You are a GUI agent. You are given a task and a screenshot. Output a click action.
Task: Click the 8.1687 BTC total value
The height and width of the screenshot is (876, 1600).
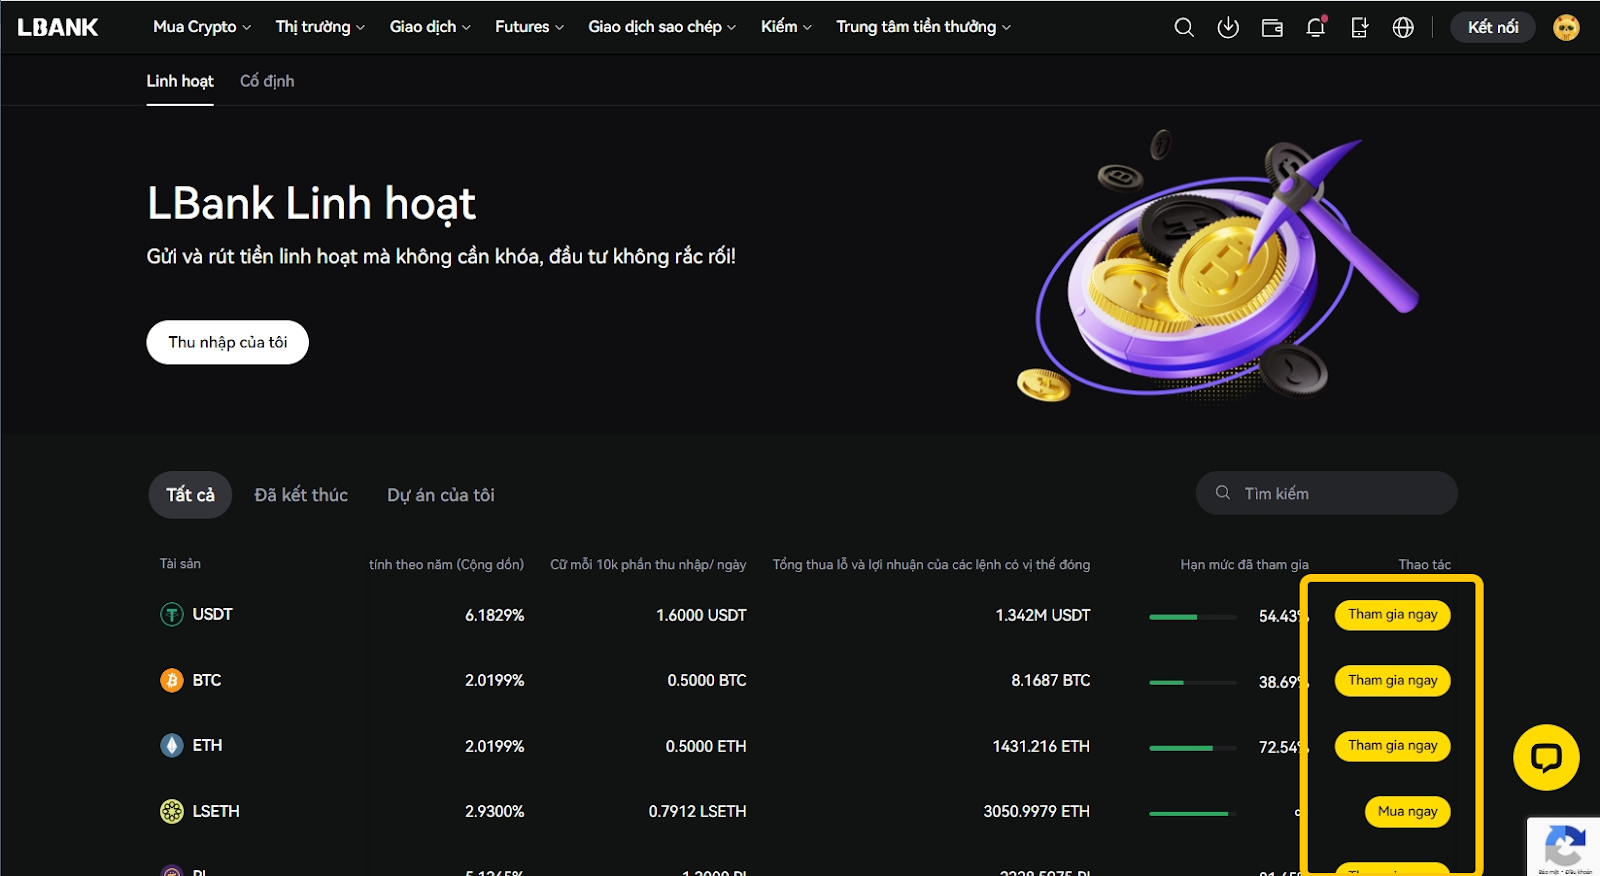[1050, 680]
